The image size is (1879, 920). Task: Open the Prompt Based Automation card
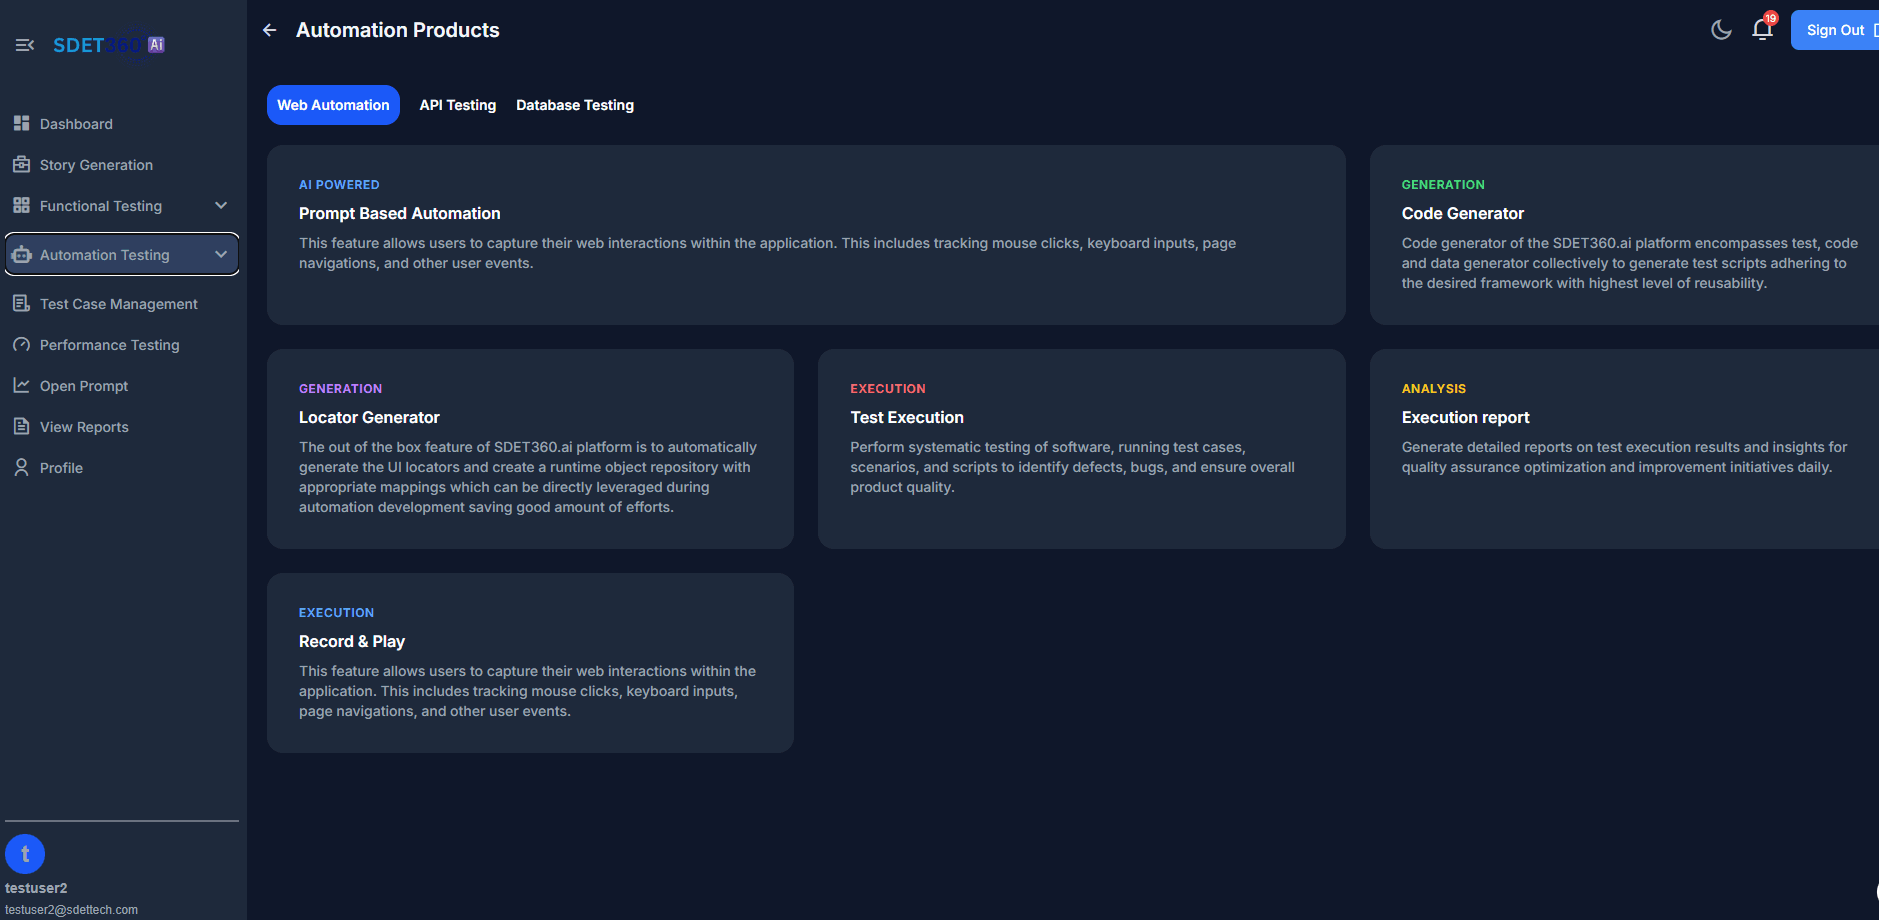click(x=805, y=235)
